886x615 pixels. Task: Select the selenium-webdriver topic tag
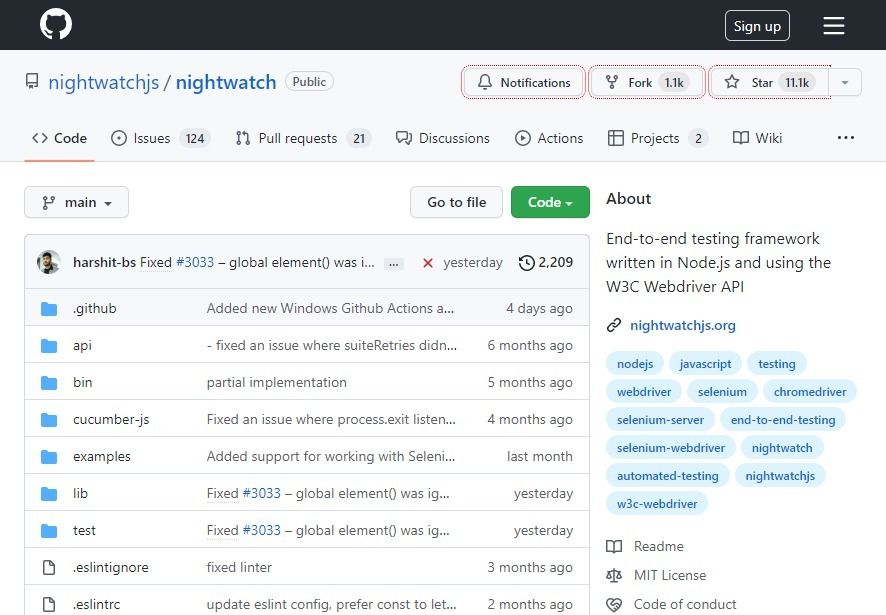[671, 448]
